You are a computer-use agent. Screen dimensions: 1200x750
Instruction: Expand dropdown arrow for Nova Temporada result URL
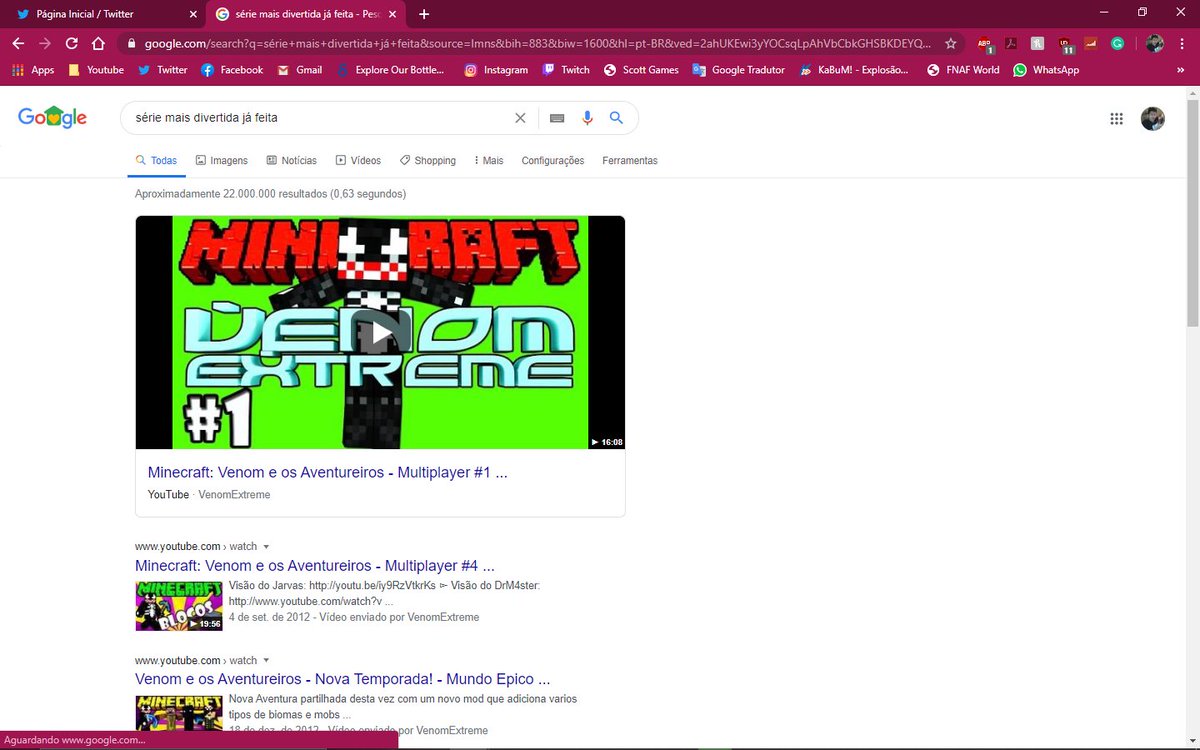[x=266, y=661]
